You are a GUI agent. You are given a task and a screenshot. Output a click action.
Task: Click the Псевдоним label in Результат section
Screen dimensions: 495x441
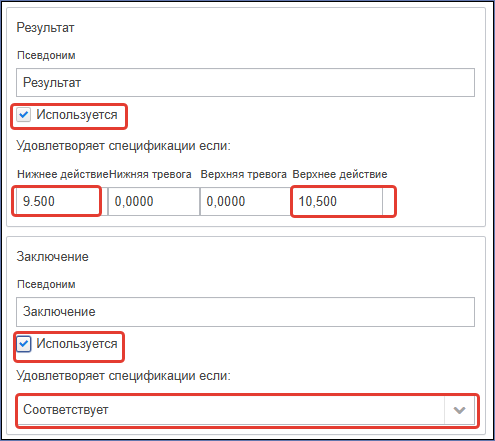(46, 55)
